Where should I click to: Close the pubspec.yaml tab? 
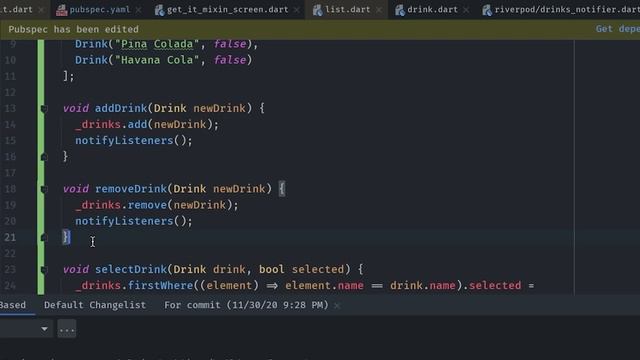coord(138,10)
